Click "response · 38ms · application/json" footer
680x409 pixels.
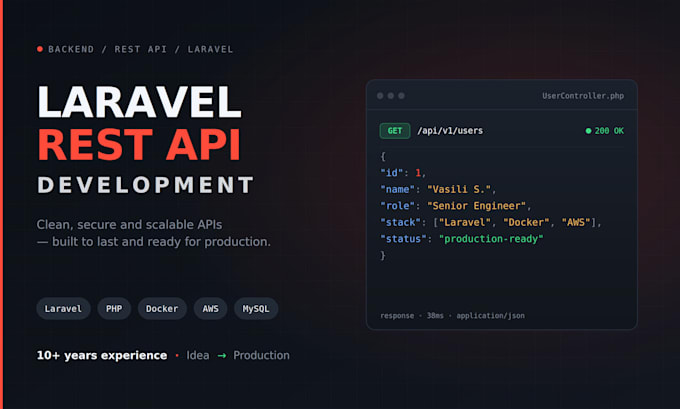click(x=452, y=315)
